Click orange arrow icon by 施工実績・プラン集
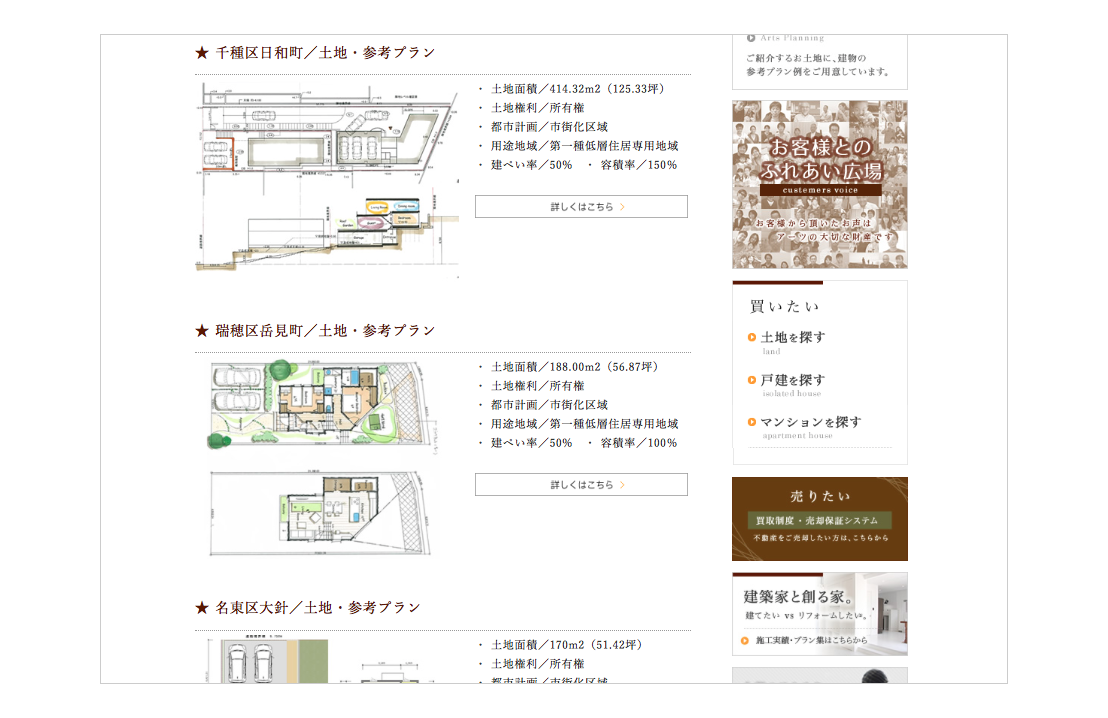Screen dimensions: 1108x718 tap(745, 640)
